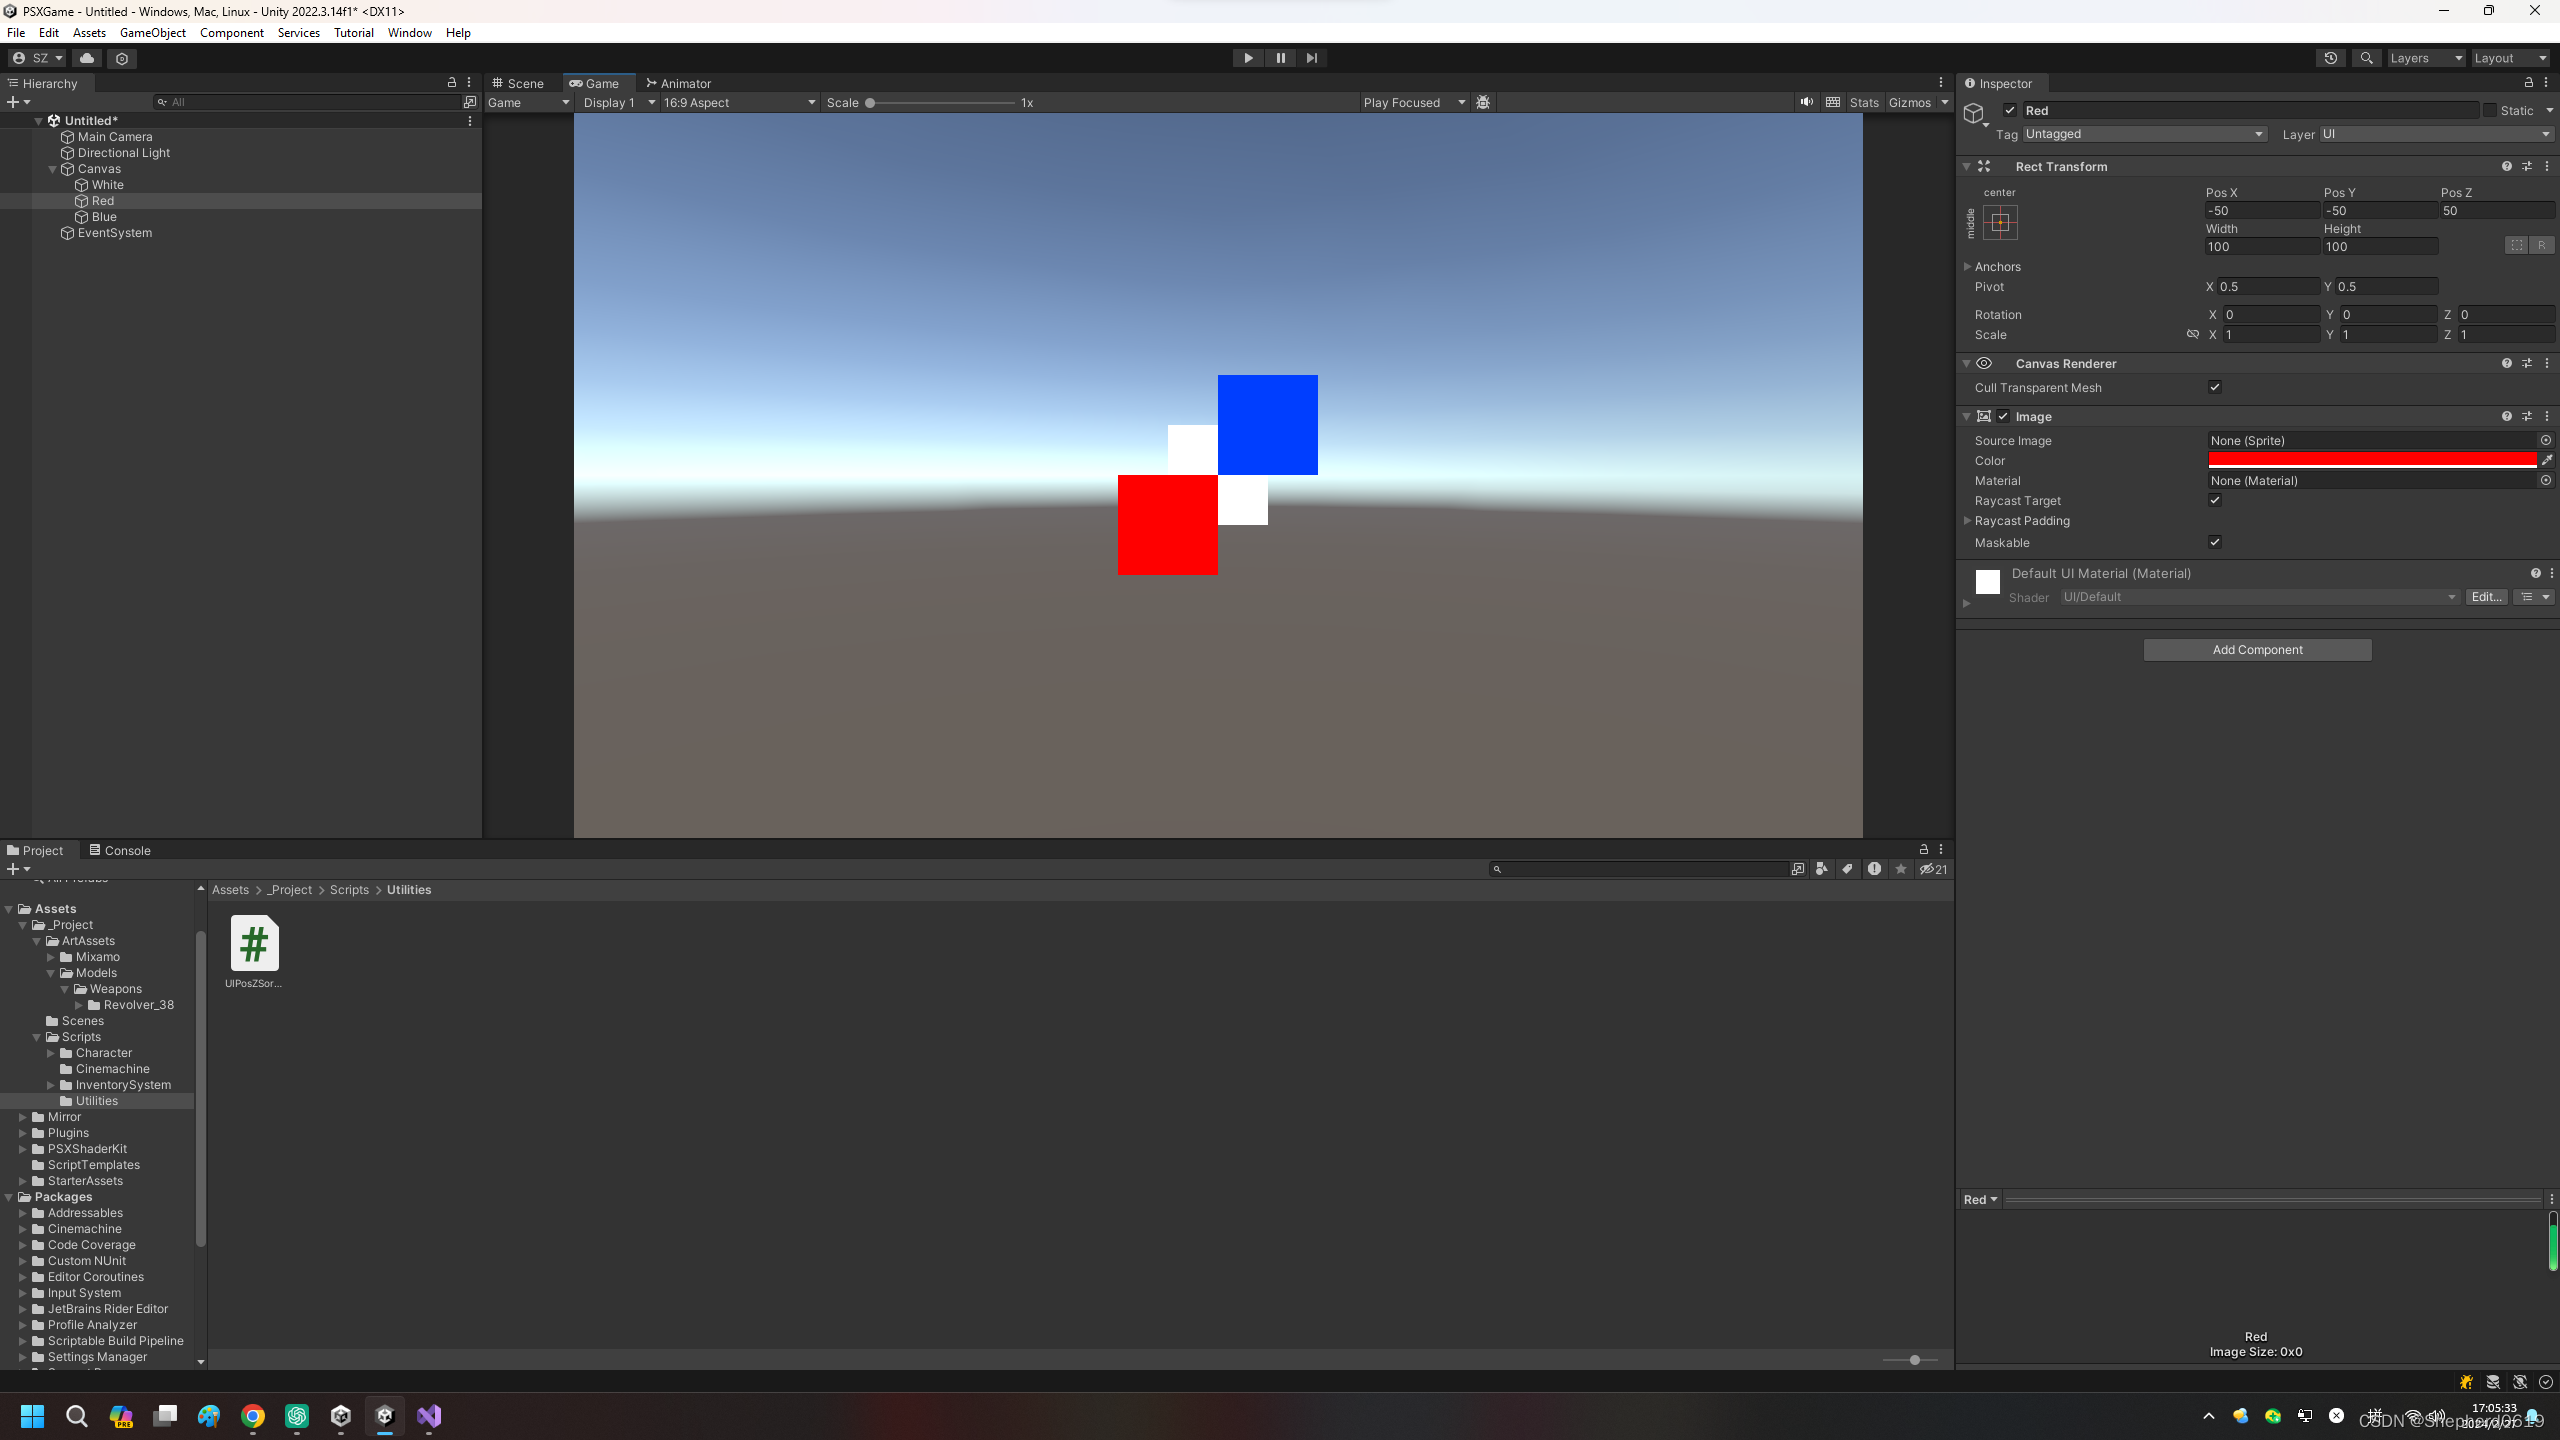Uncheck the Cull Transparent Mesh checkbox
The height and width of the screenshot is (1440, 2560).
tap(2215, 387)
